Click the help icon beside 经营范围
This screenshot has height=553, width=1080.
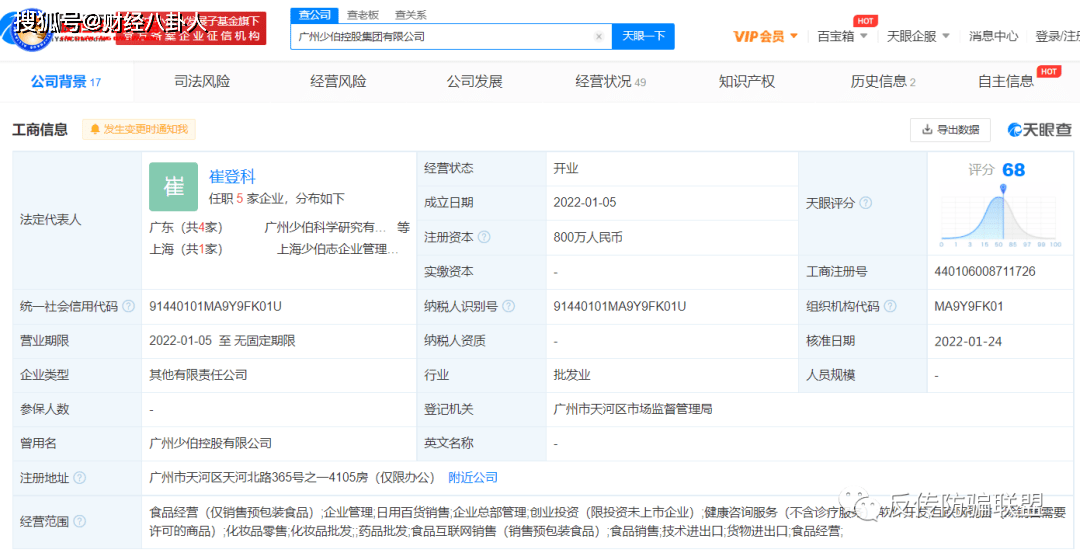point(80,521)
